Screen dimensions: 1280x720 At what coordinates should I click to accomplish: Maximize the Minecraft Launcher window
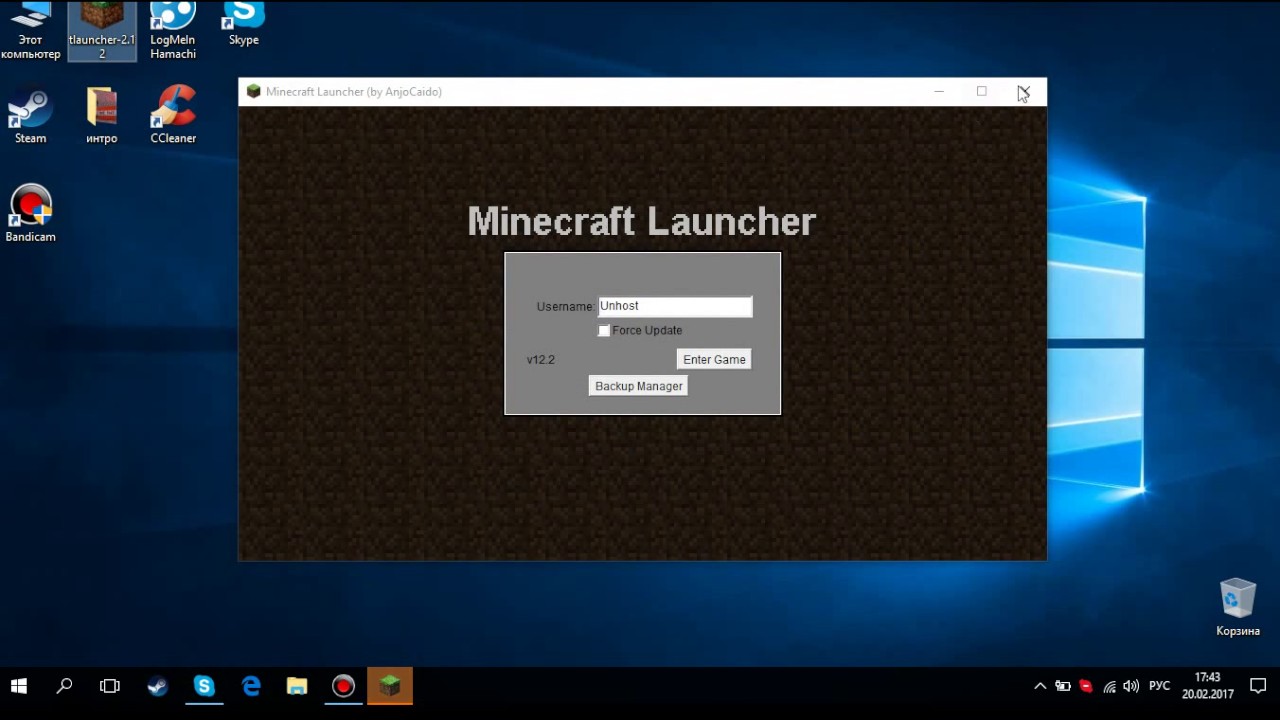click(982, 91)
